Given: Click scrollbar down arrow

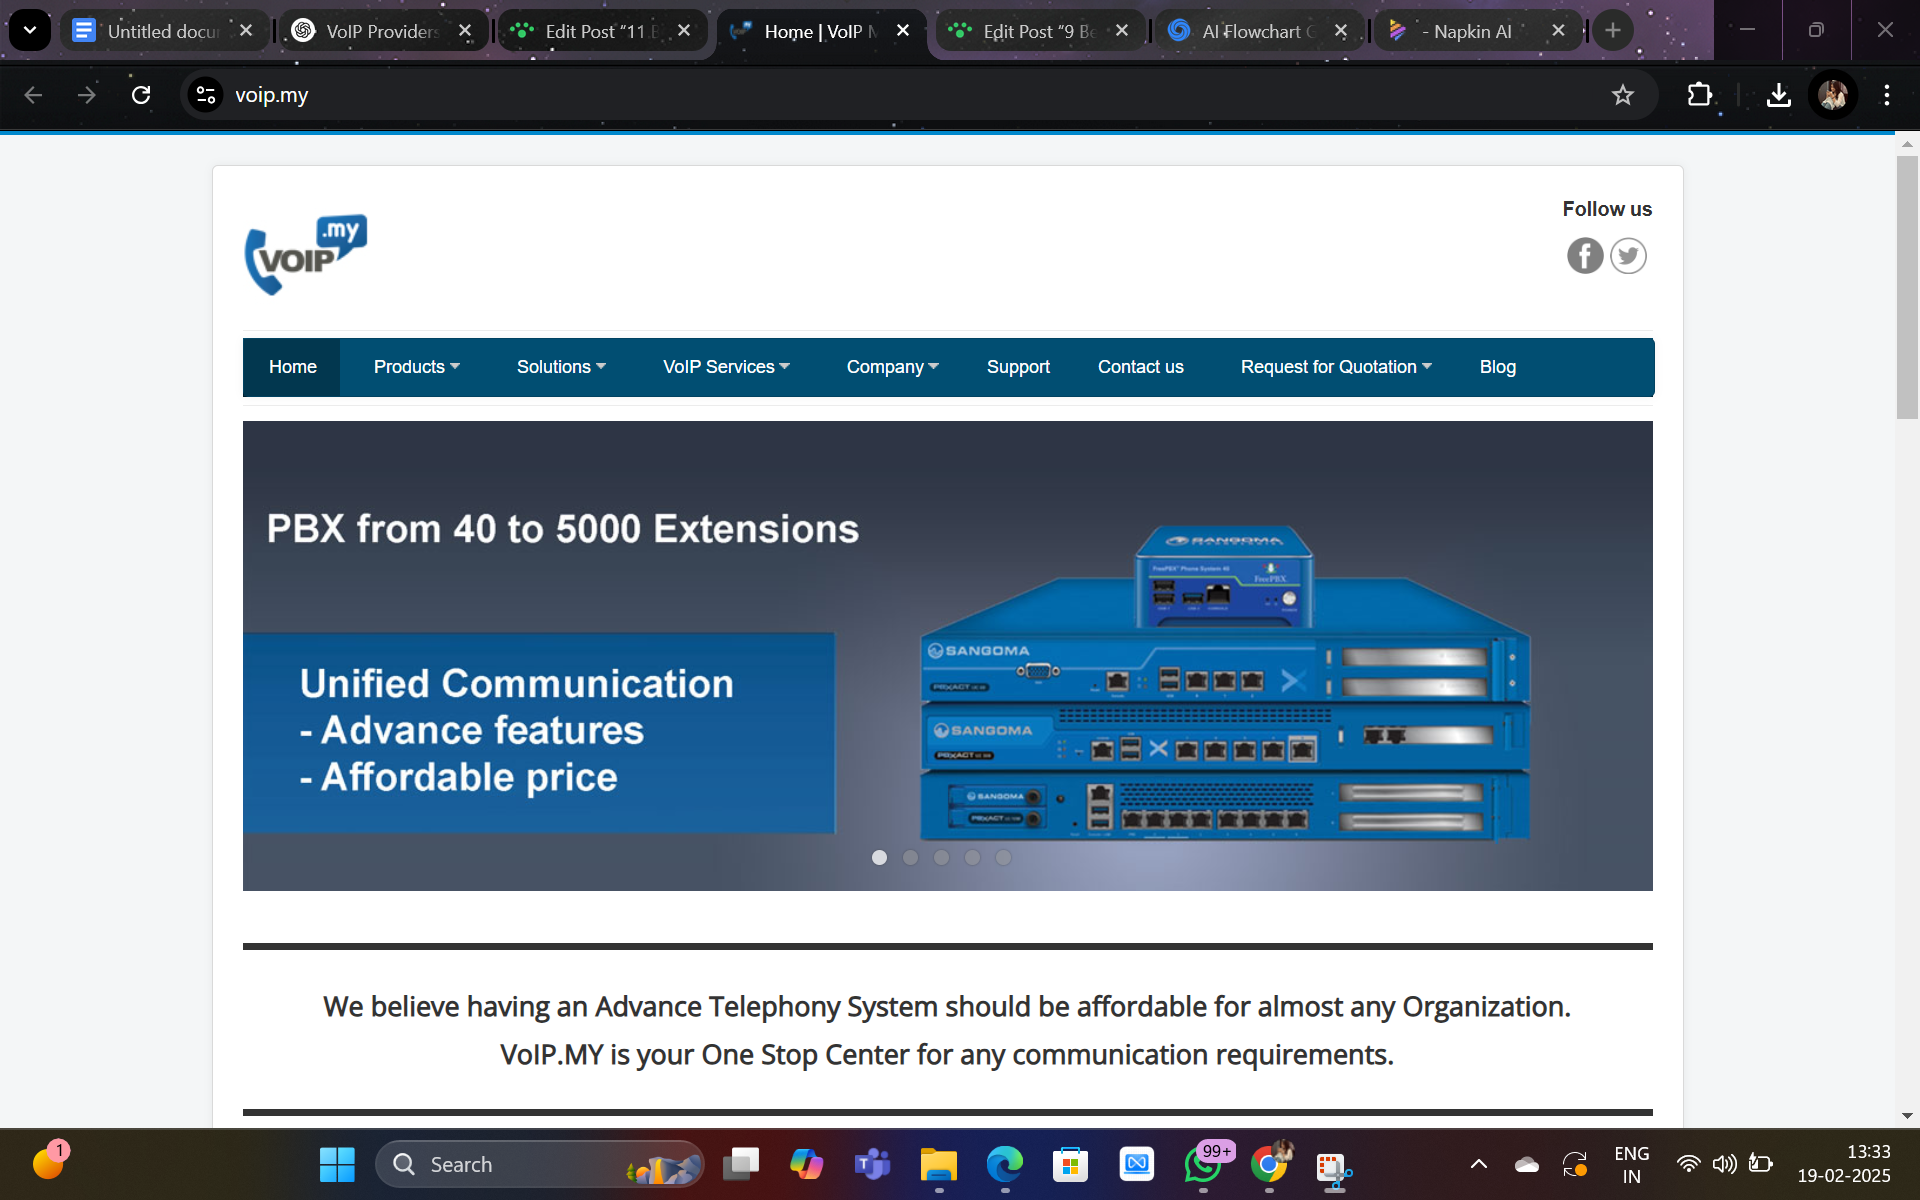Looking at the screenshot, I should click(x=1907, y=1116).
